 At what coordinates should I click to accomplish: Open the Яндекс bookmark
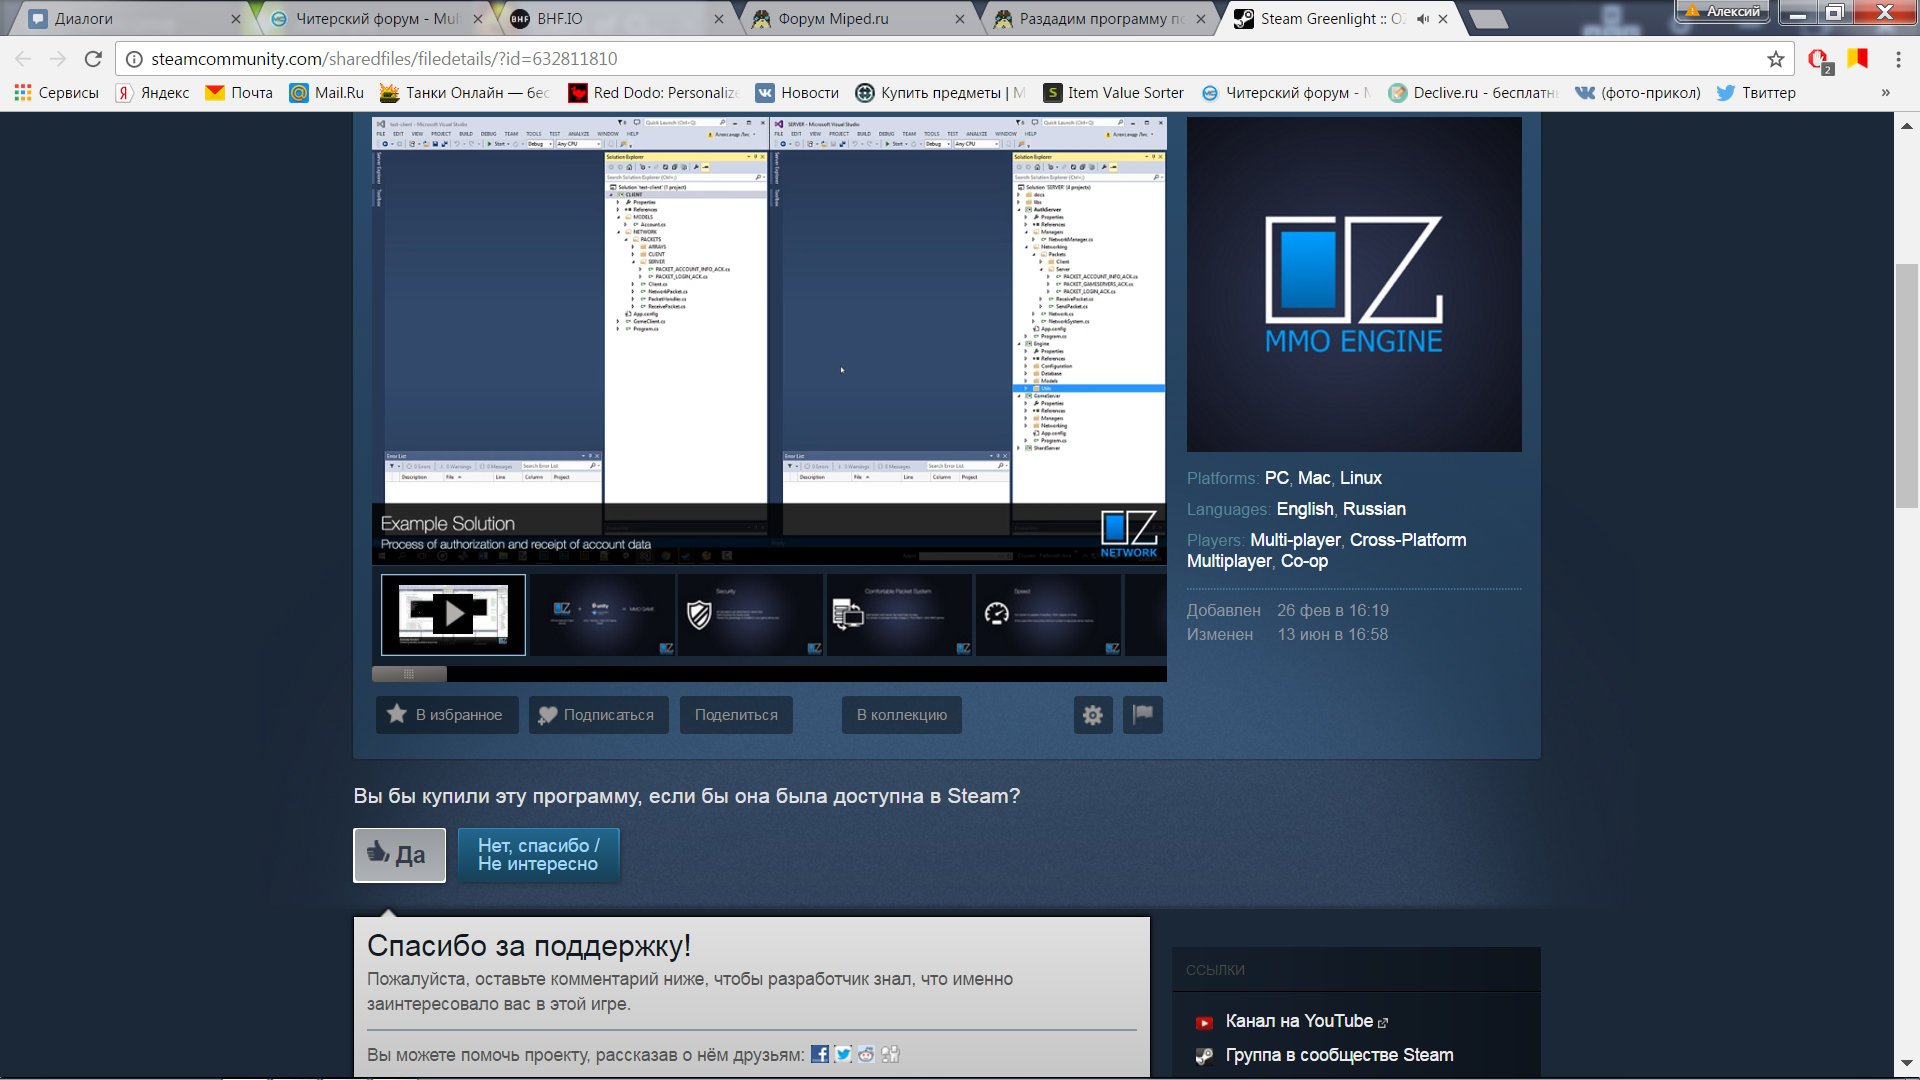coord(153,93)
